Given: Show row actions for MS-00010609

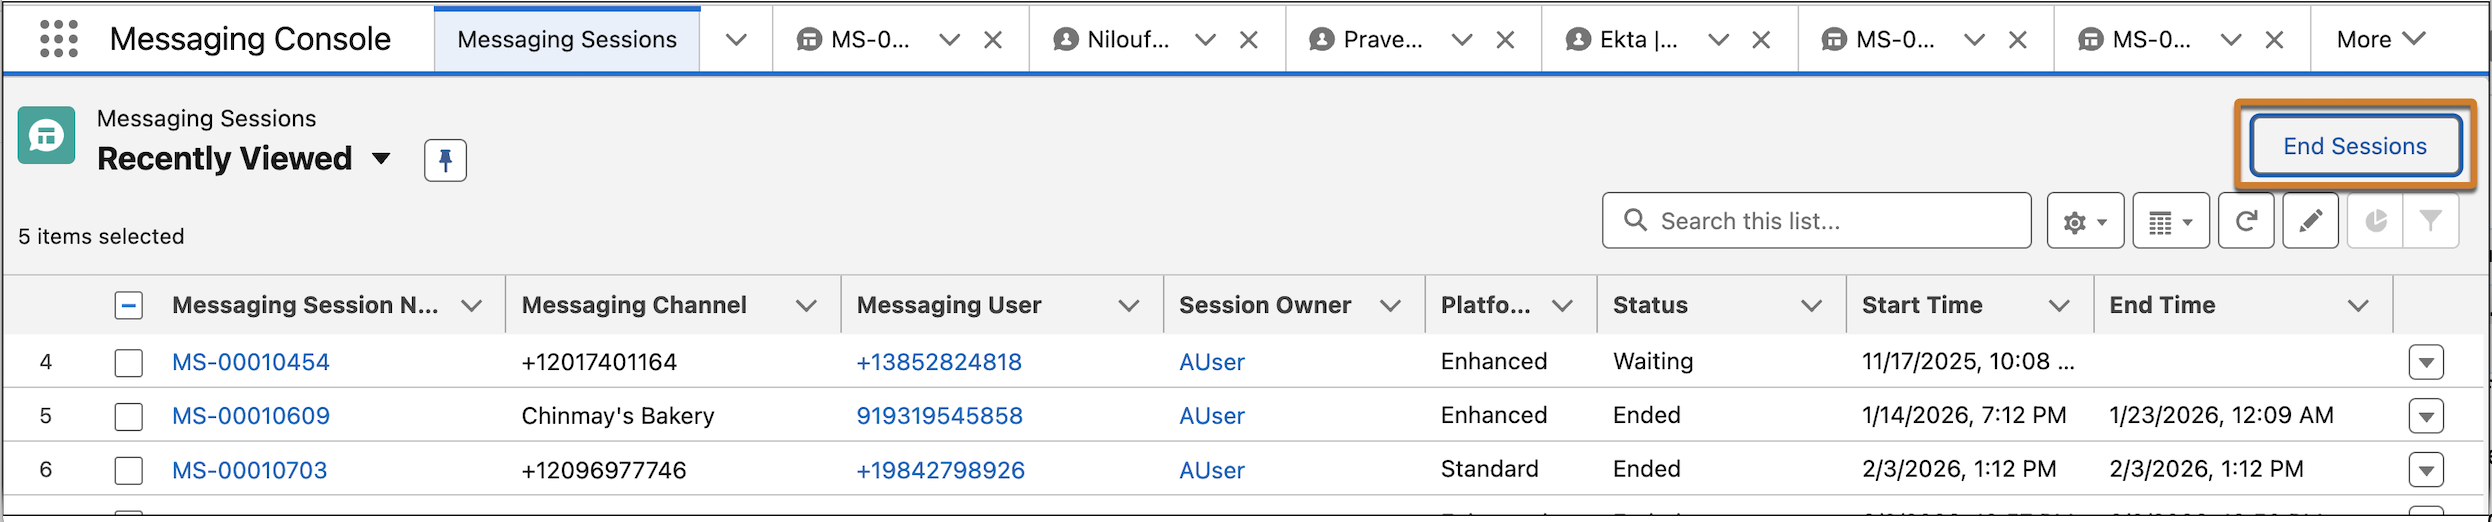Looking at the screenshot, I should (x=2426, y=416).
